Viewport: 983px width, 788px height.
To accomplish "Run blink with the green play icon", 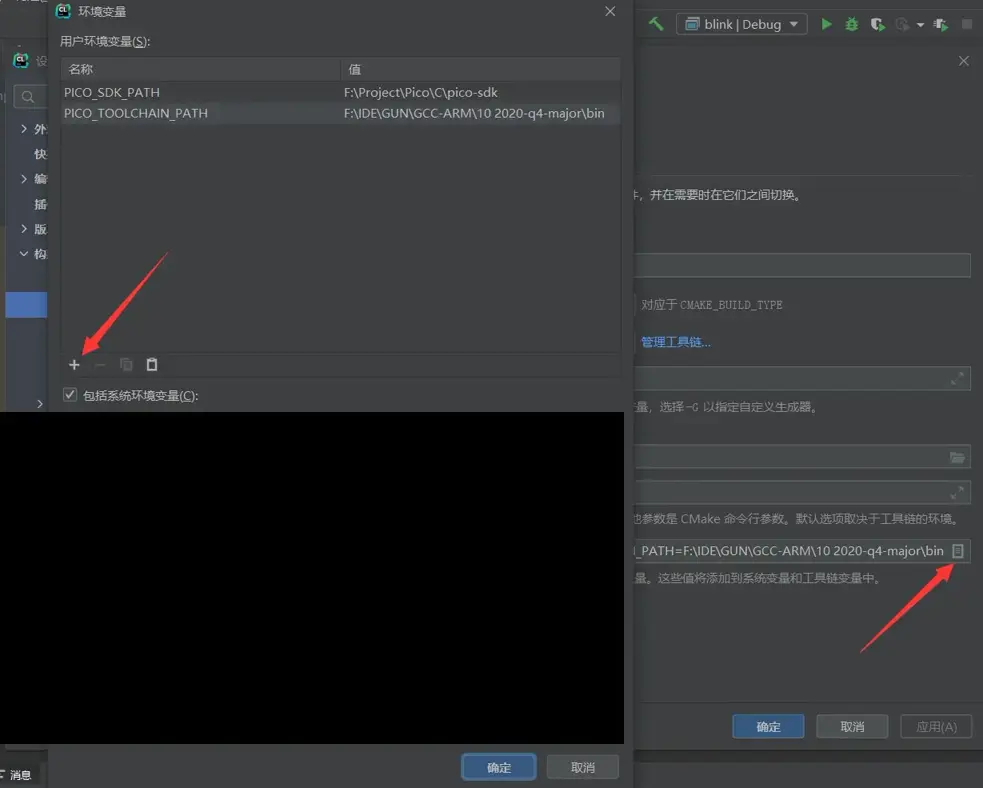I will click(x=826, y=24).
